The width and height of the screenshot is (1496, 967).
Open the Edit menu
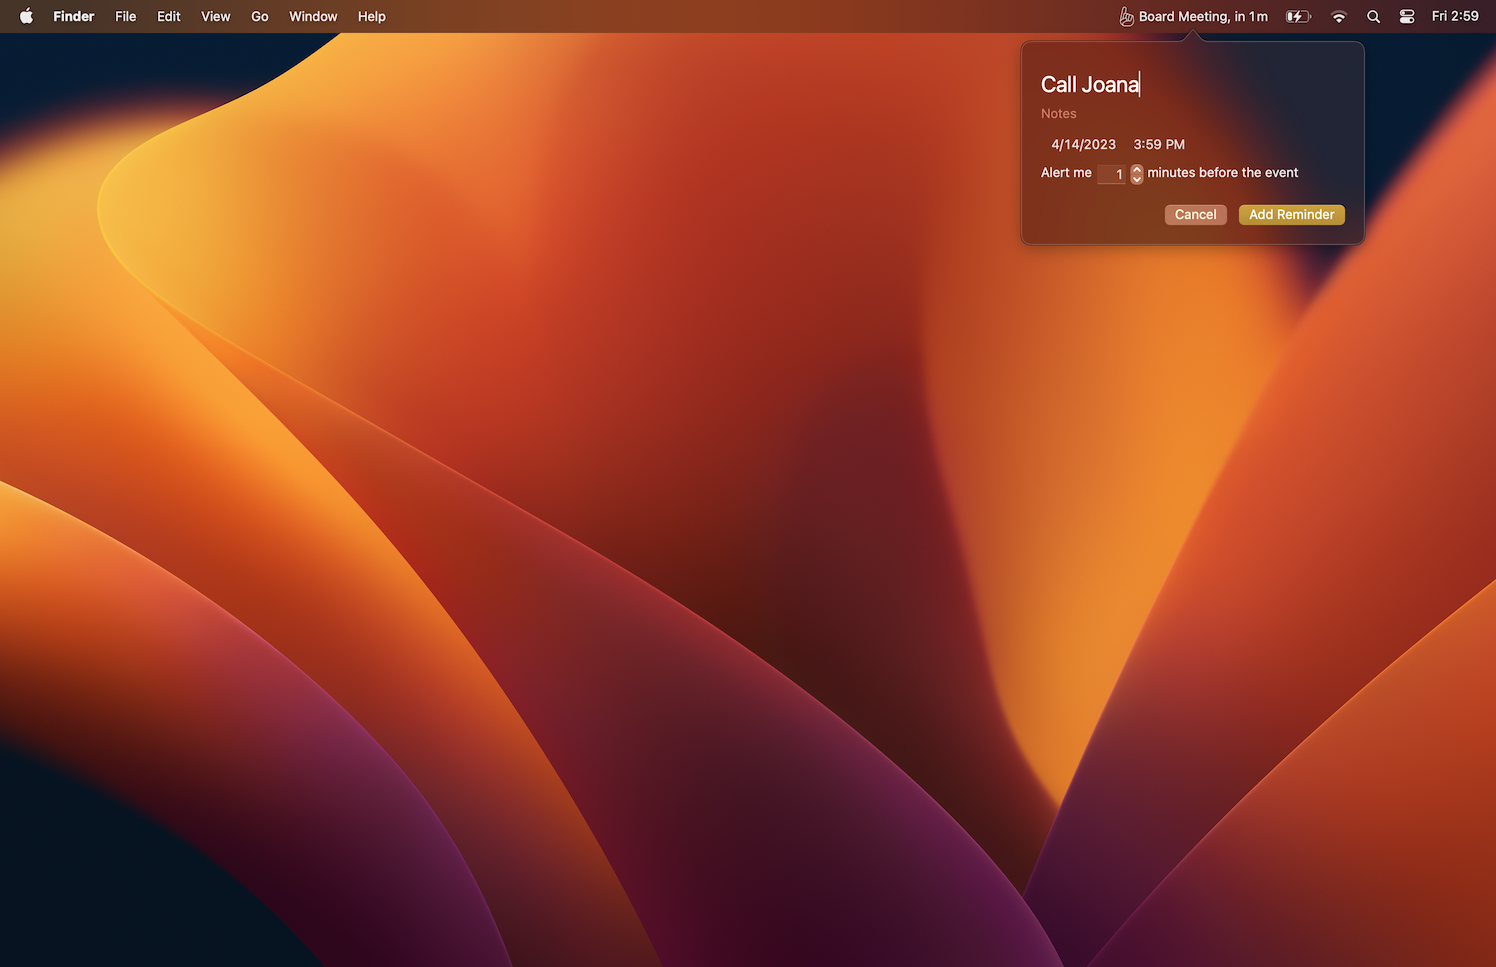coord(169,16)
